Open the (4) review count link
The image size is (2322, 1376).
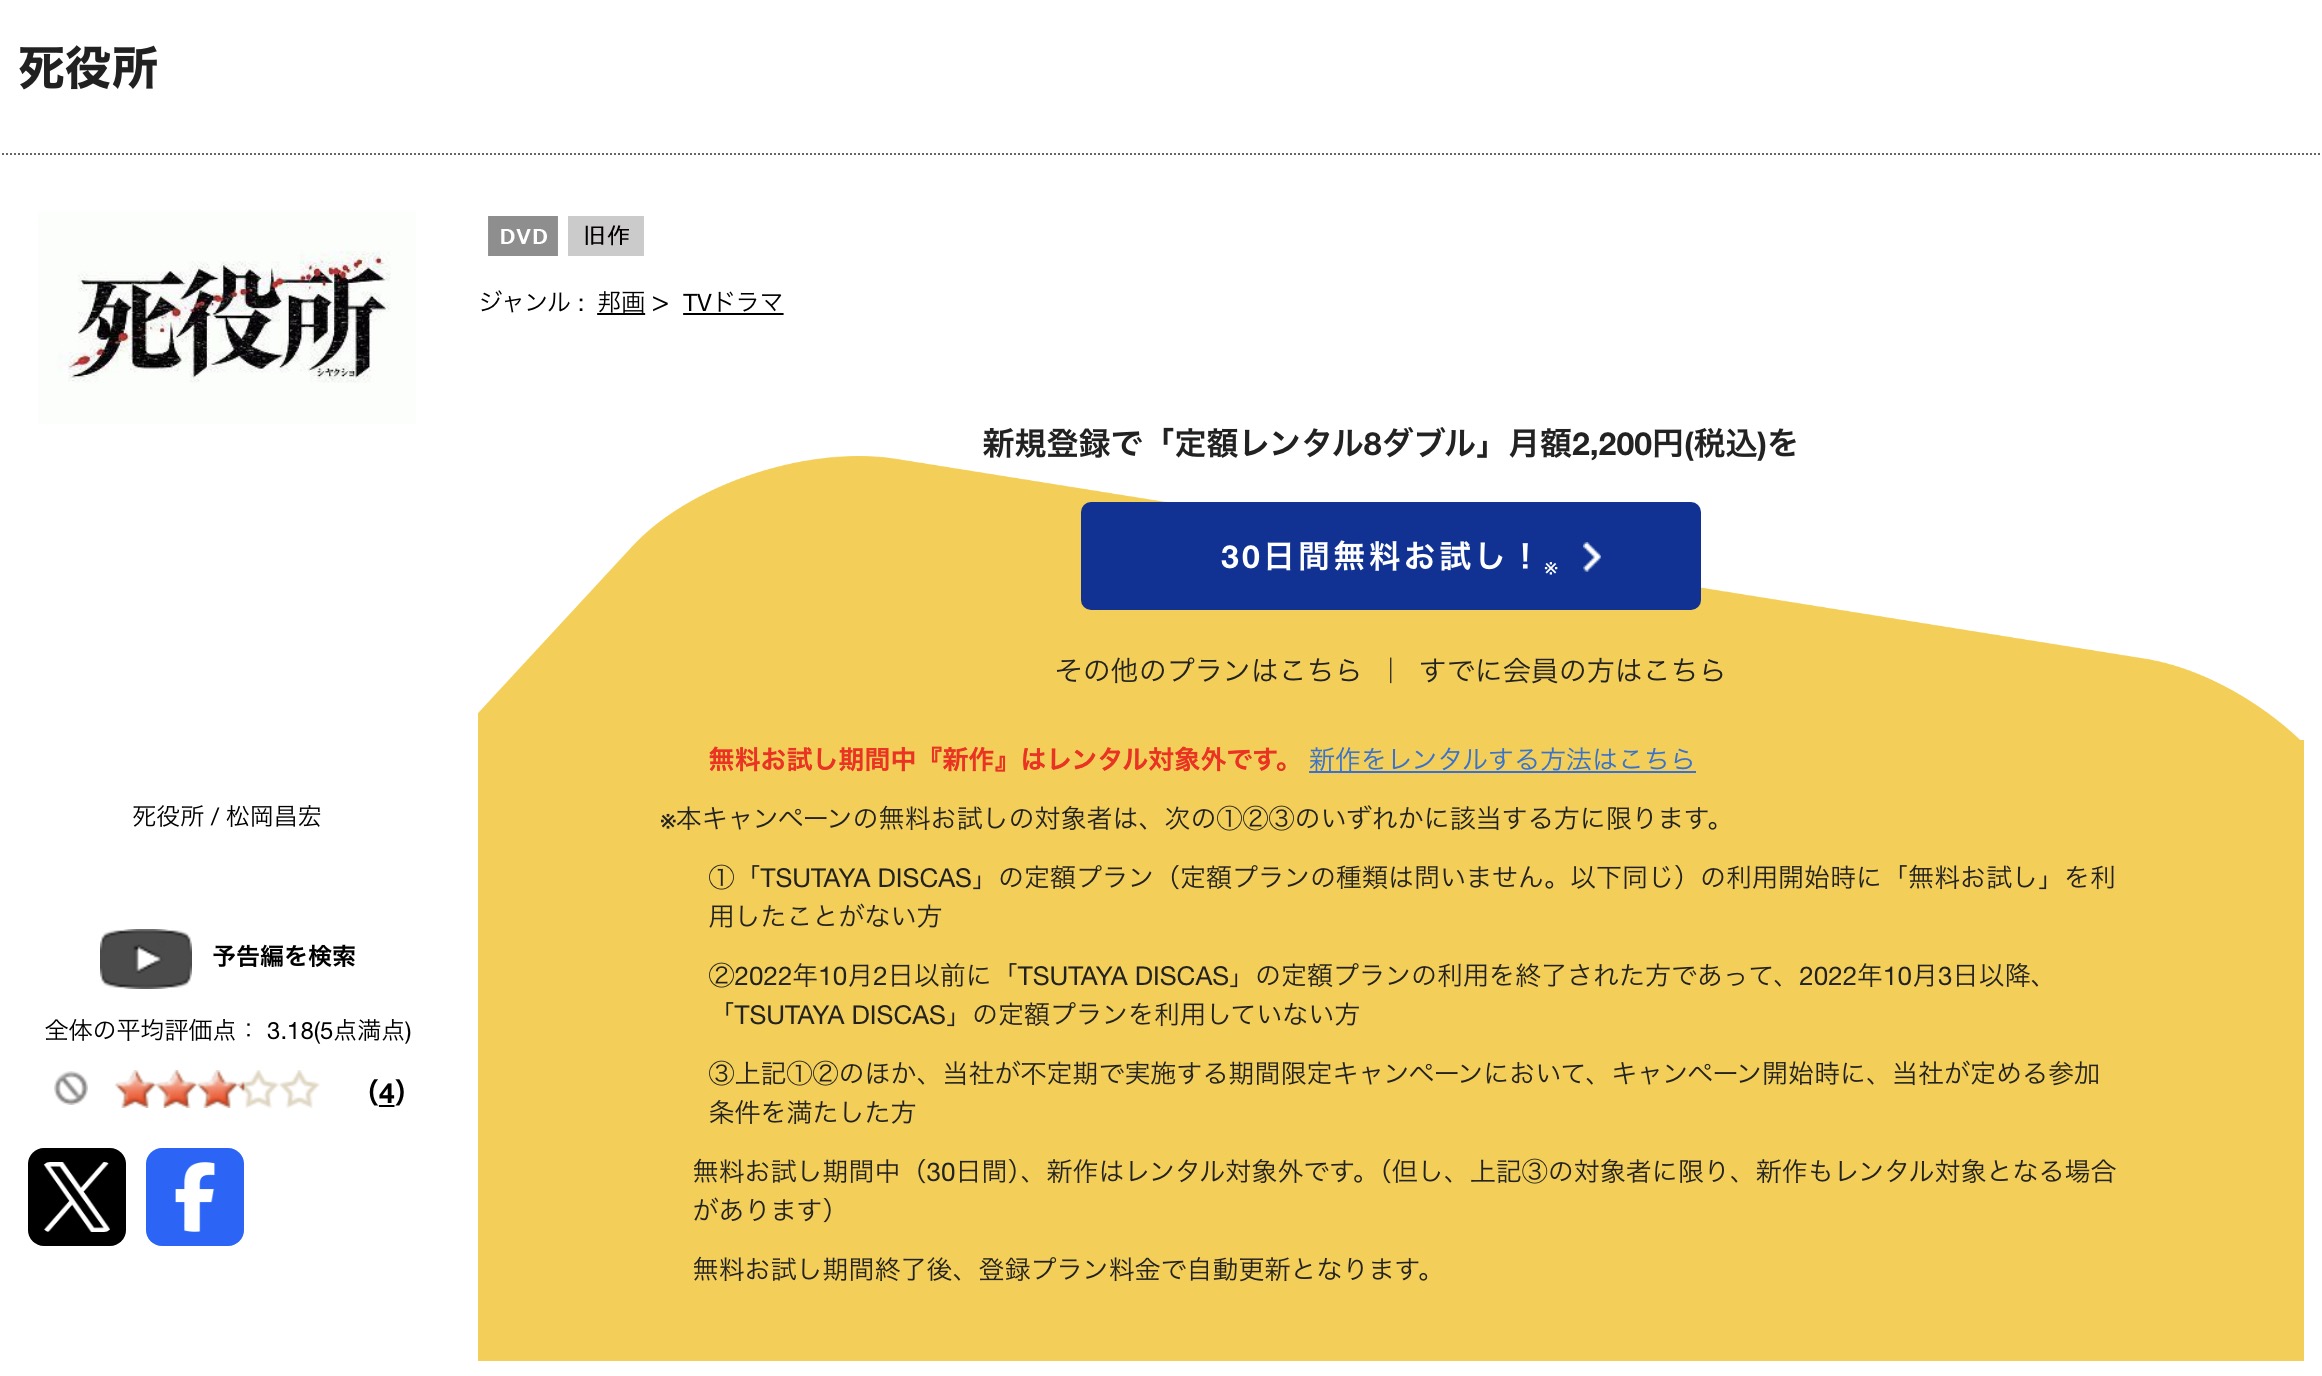(x=387, y=1091)
